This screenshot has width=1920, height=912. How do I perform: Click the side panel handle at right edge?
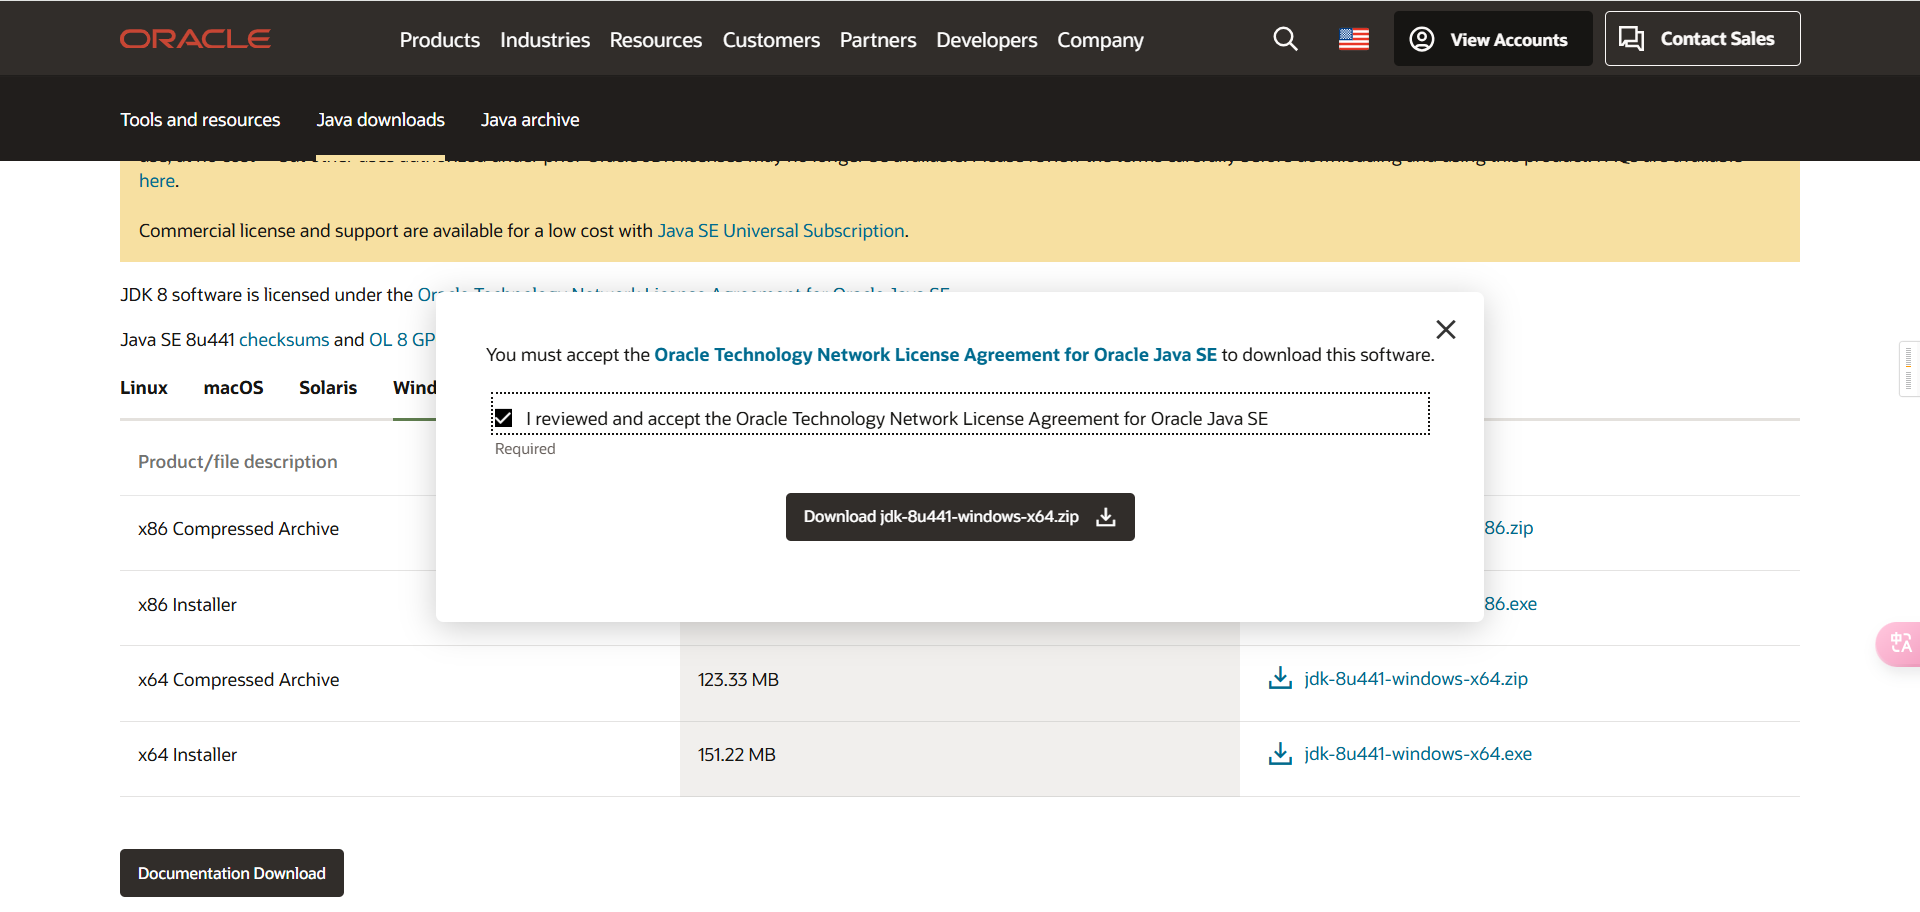[x=1908, y=369]
